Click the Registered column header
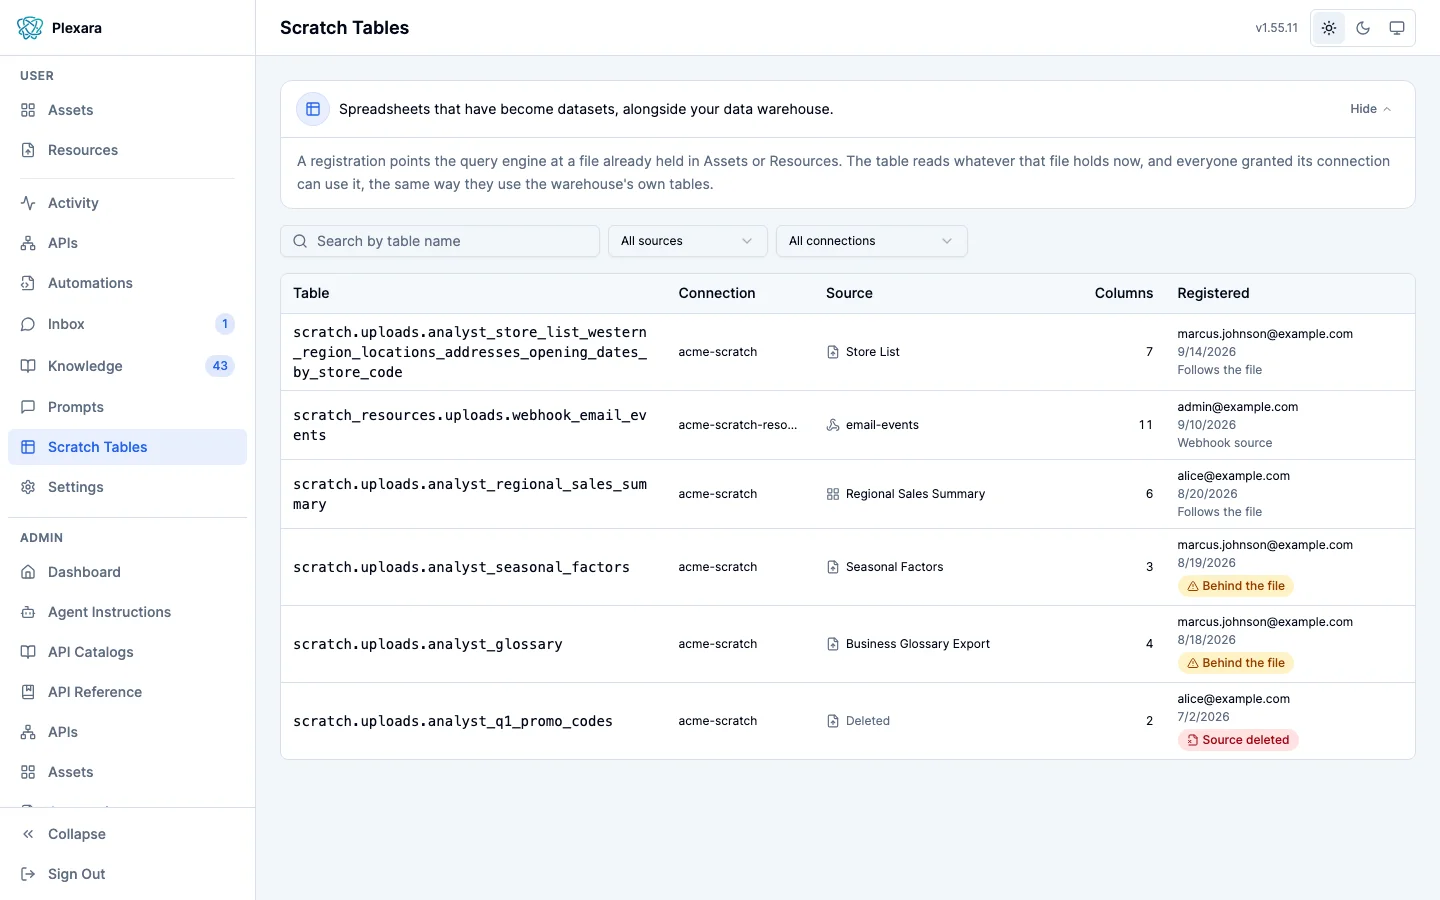Image resolution: width=1440 pixels, height=900 pixels. [1213, 293]
